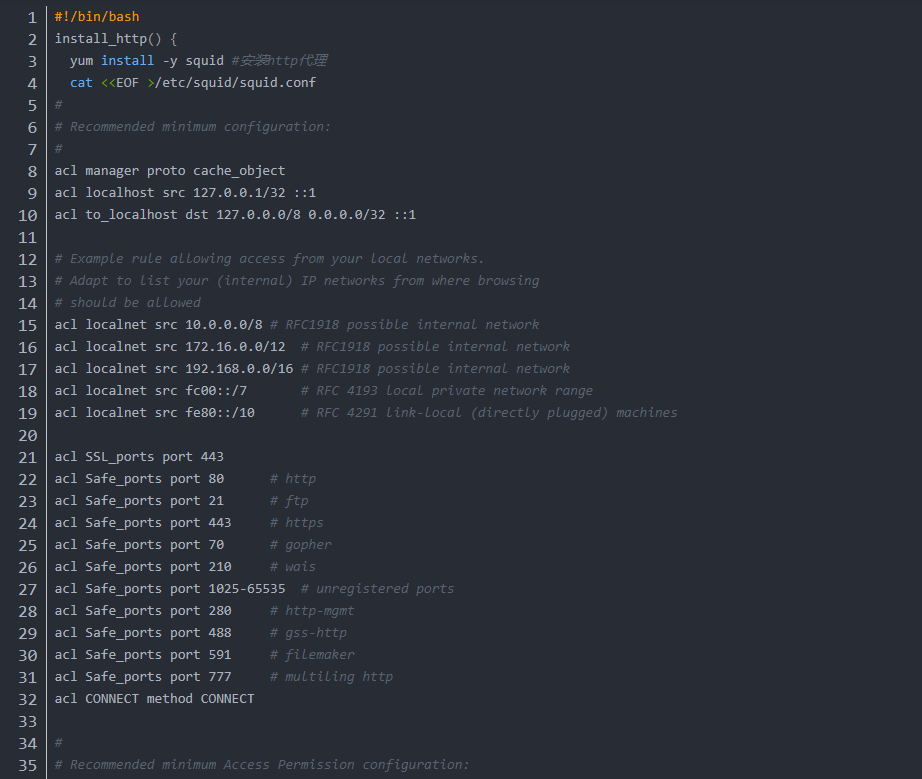Click the shebang #!/bin/bash text

97,17
